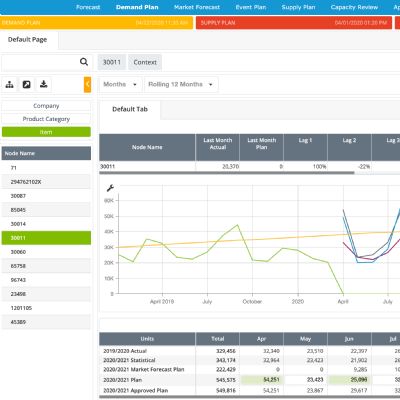This screenshot has width=400, height=400.
Task: Open the Forecast menu
Action: tap(88, 7)
